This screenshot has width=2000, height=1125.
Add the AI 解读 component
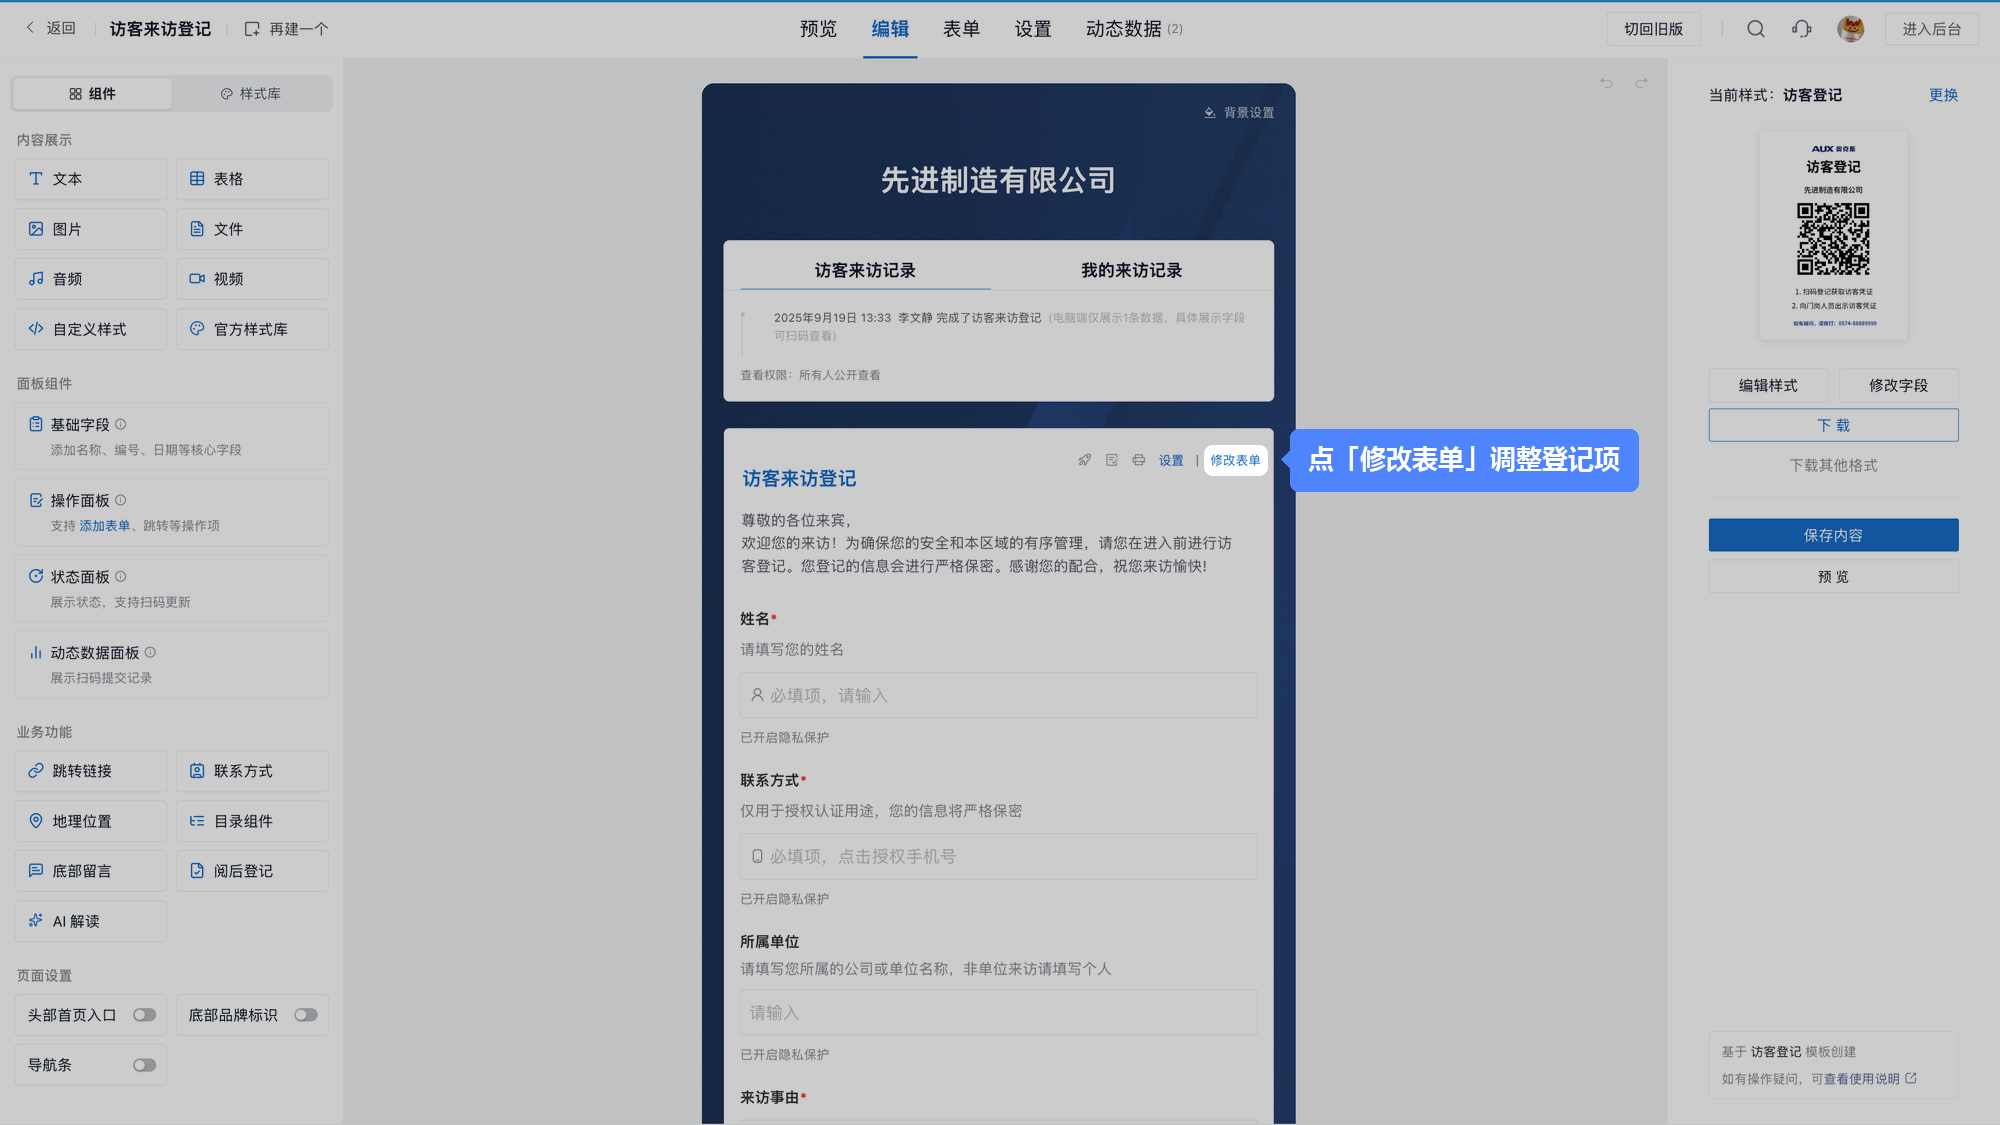[91, 921]
